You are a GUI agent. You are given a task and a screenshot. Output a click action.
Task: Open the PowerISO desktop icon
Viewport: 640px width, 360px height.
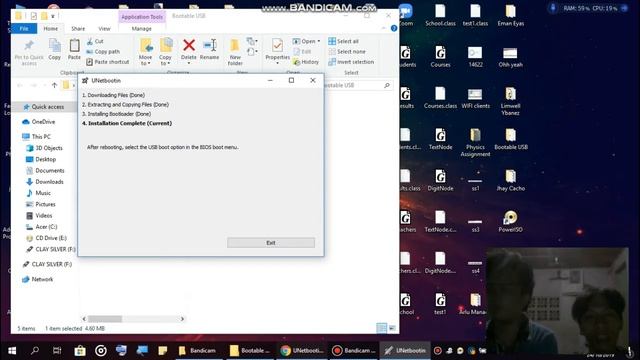coord(511,221)
